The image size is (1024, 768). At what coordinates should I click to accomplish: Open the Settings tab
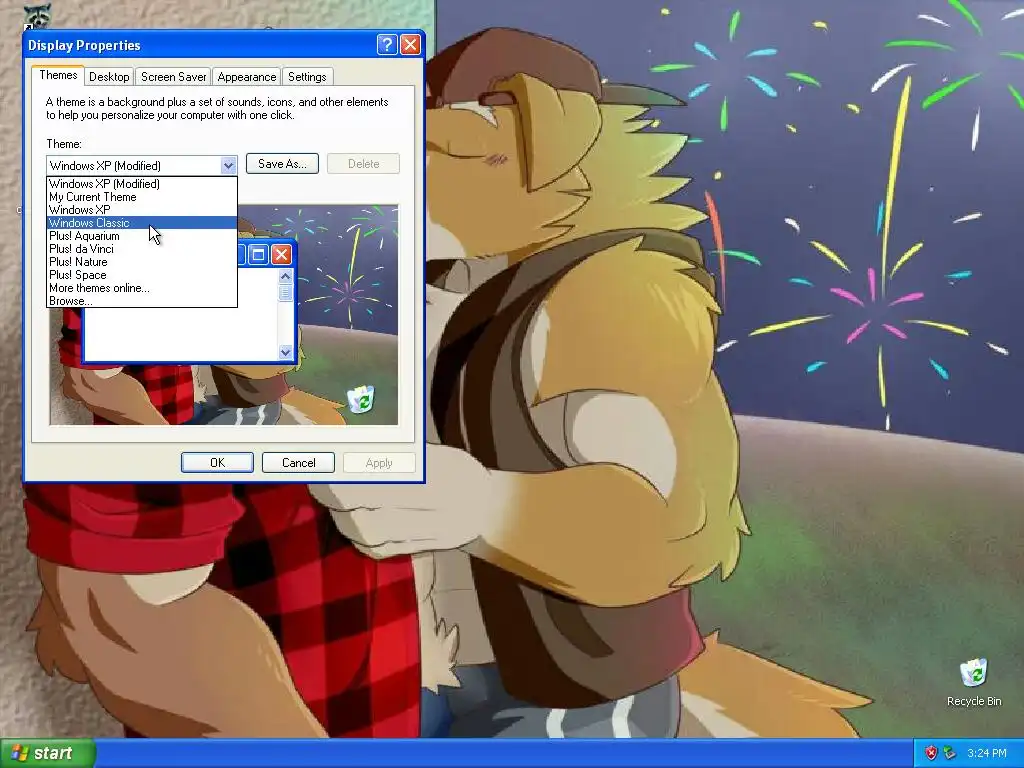[307, 76]
